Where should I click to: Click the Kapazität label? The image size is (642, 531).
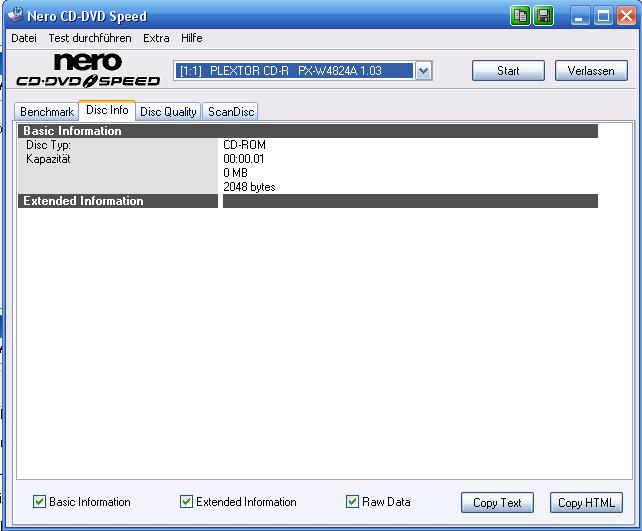click(48, 159)
